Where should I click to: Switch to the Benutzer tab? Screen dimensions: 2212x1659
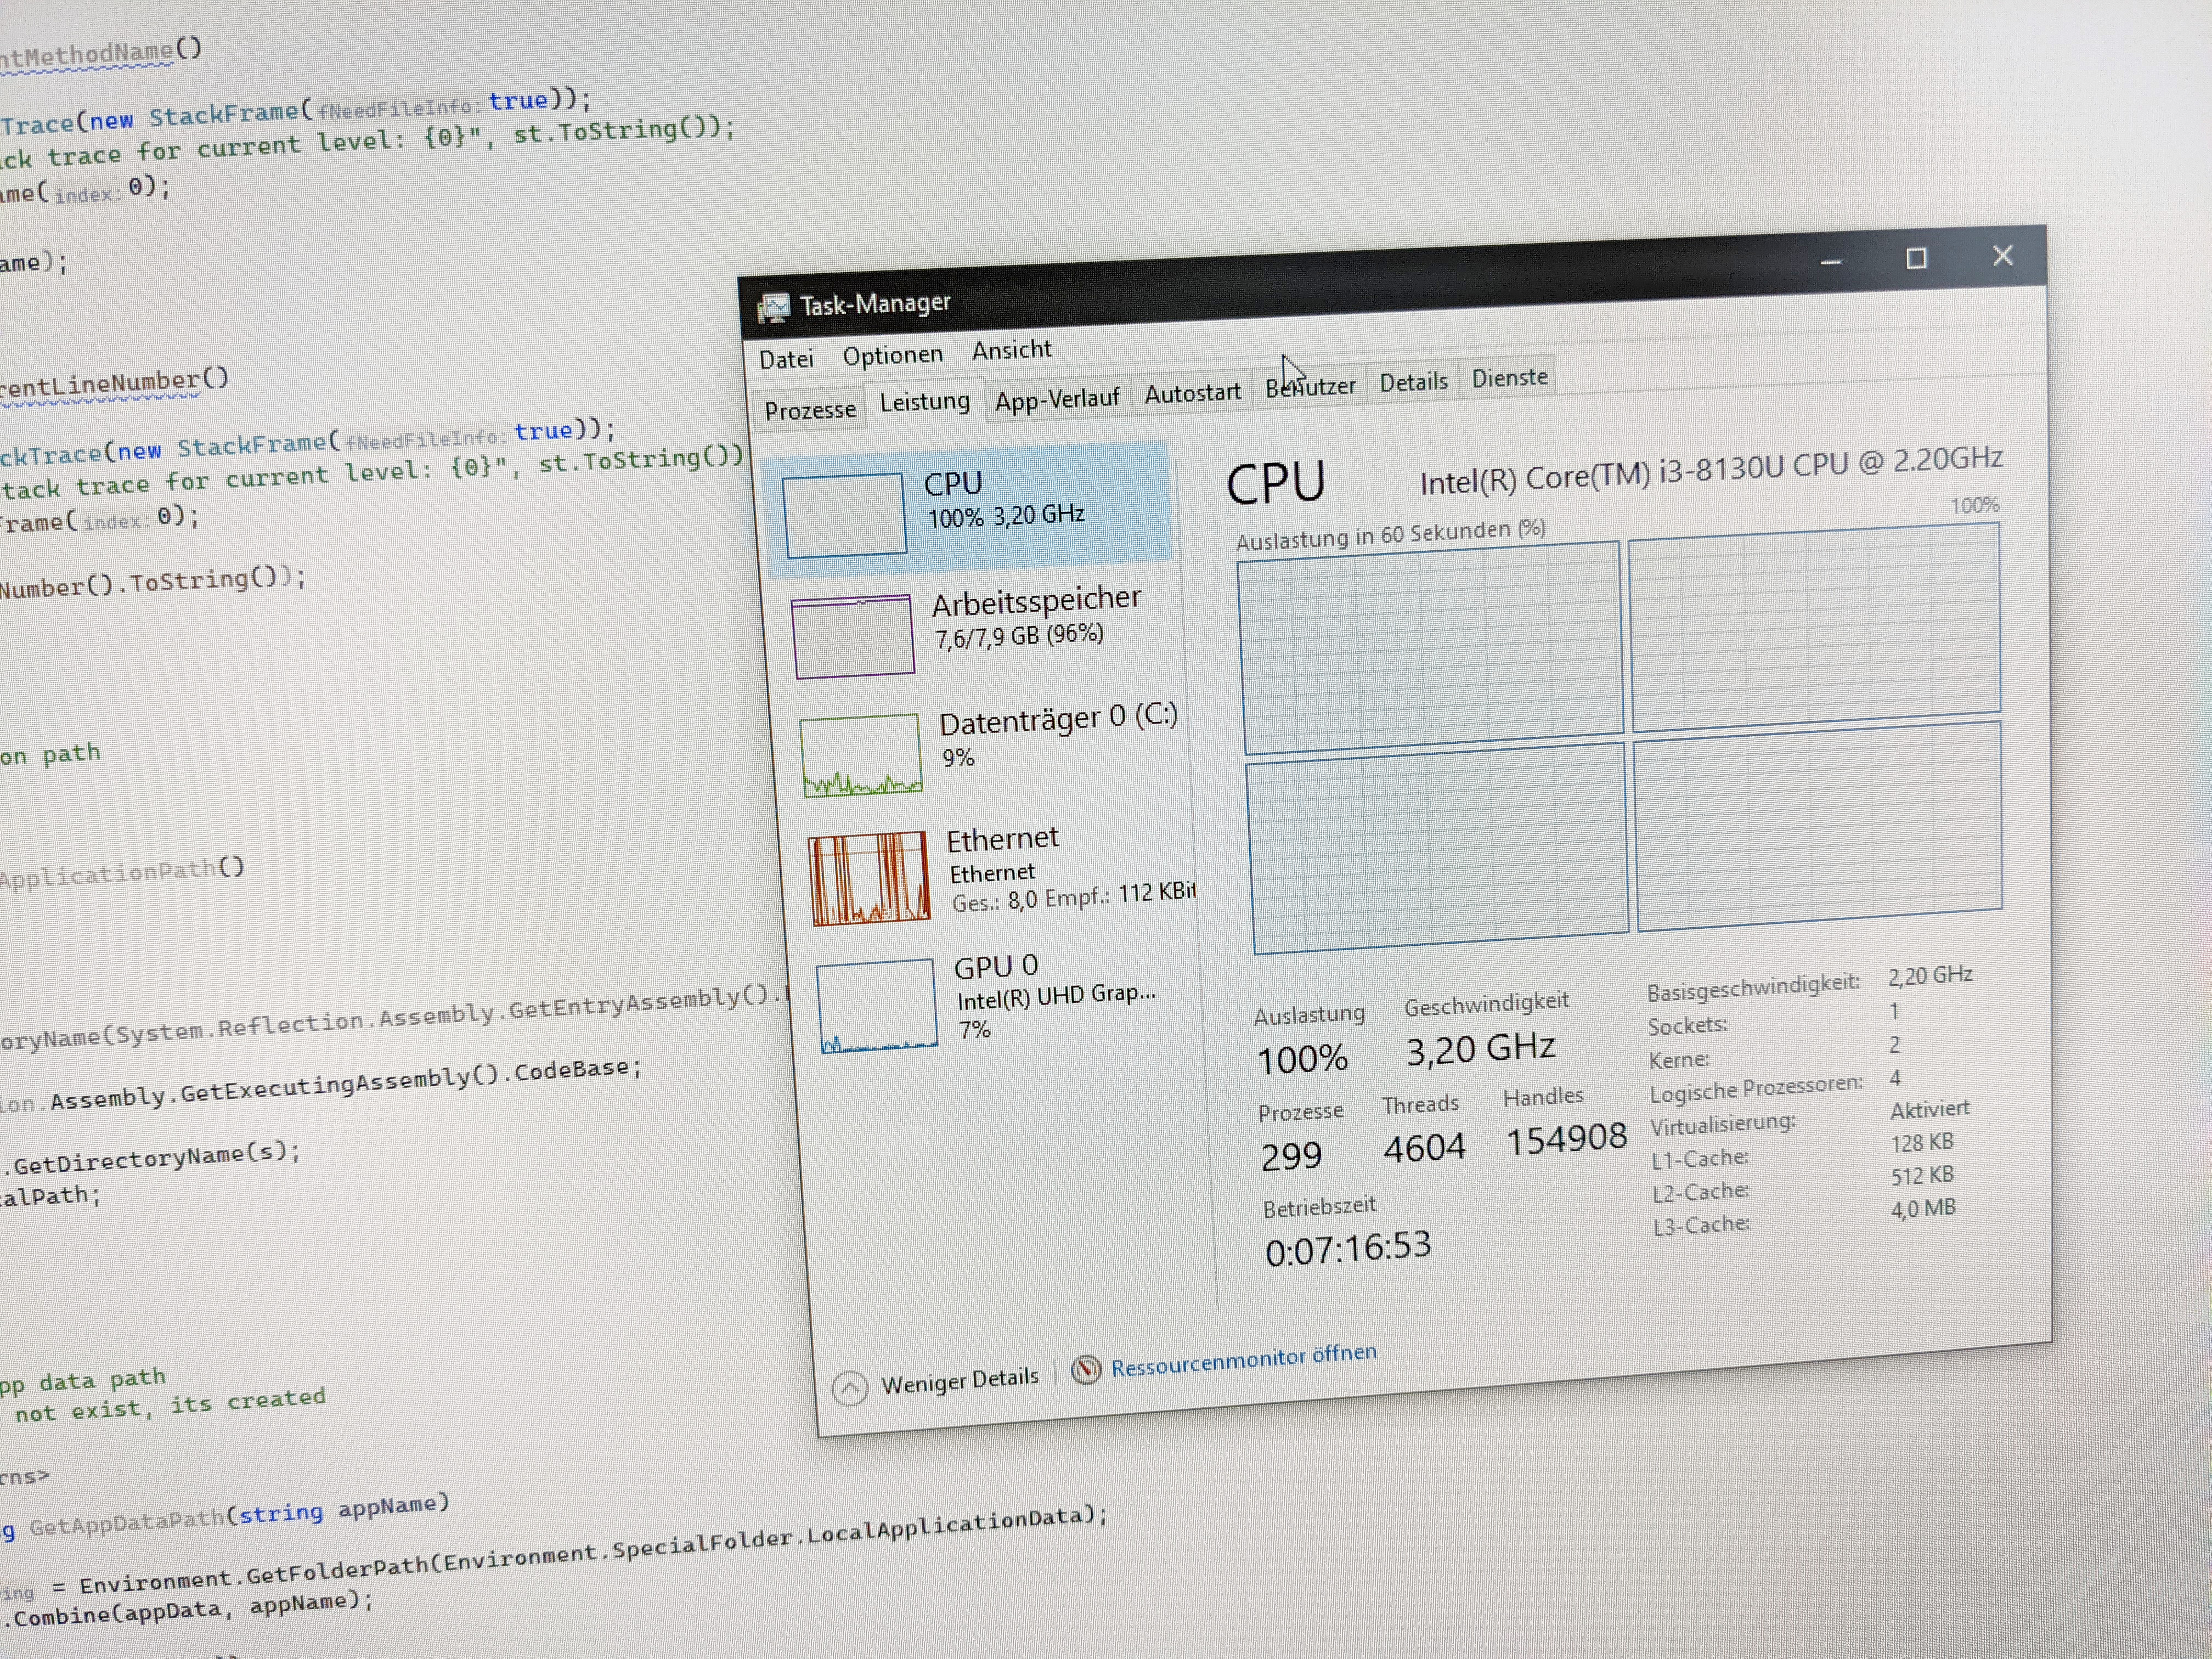pyautogui.click(x=1310, y=387)
